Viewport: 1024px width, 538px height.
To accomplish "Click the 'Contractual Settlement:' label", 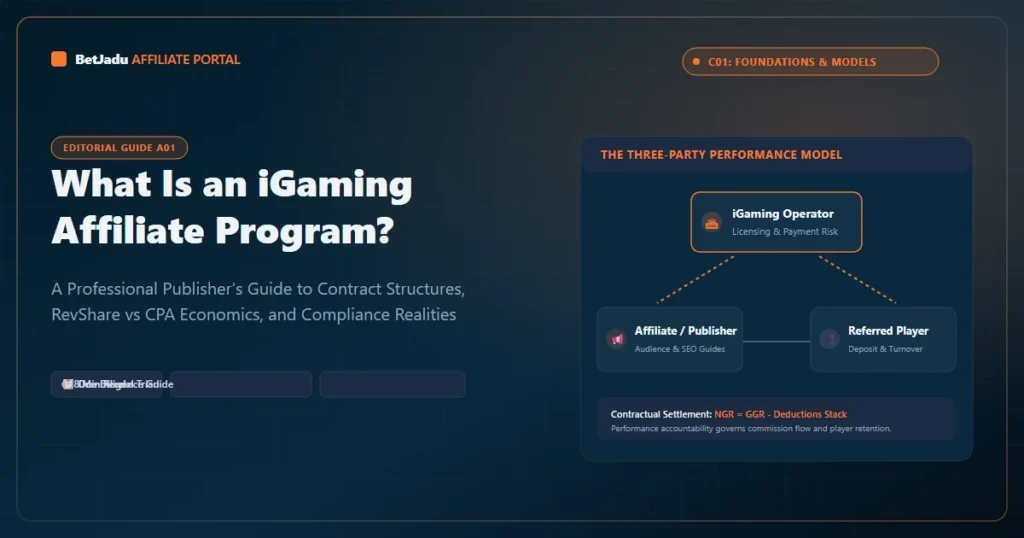I will tap(661, 414).
